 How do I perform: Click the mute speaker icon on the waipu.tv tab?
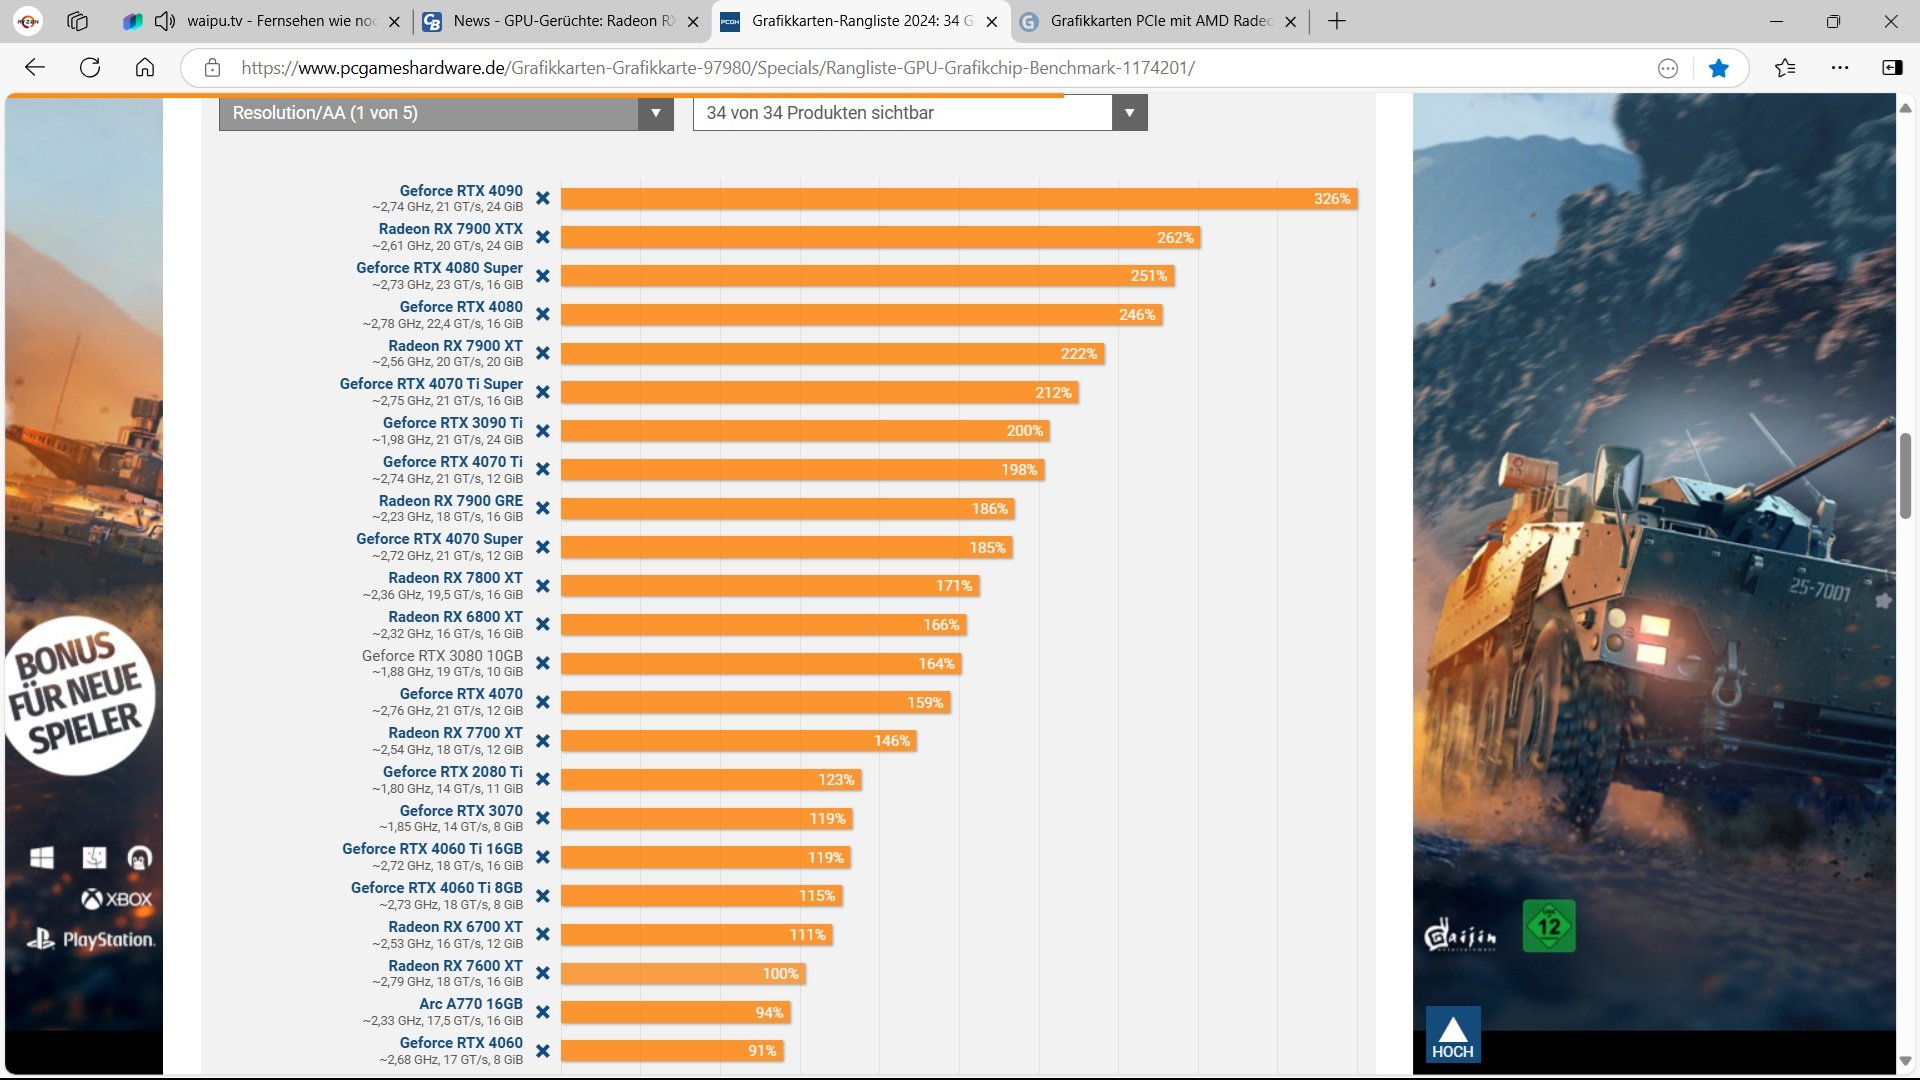165,21
